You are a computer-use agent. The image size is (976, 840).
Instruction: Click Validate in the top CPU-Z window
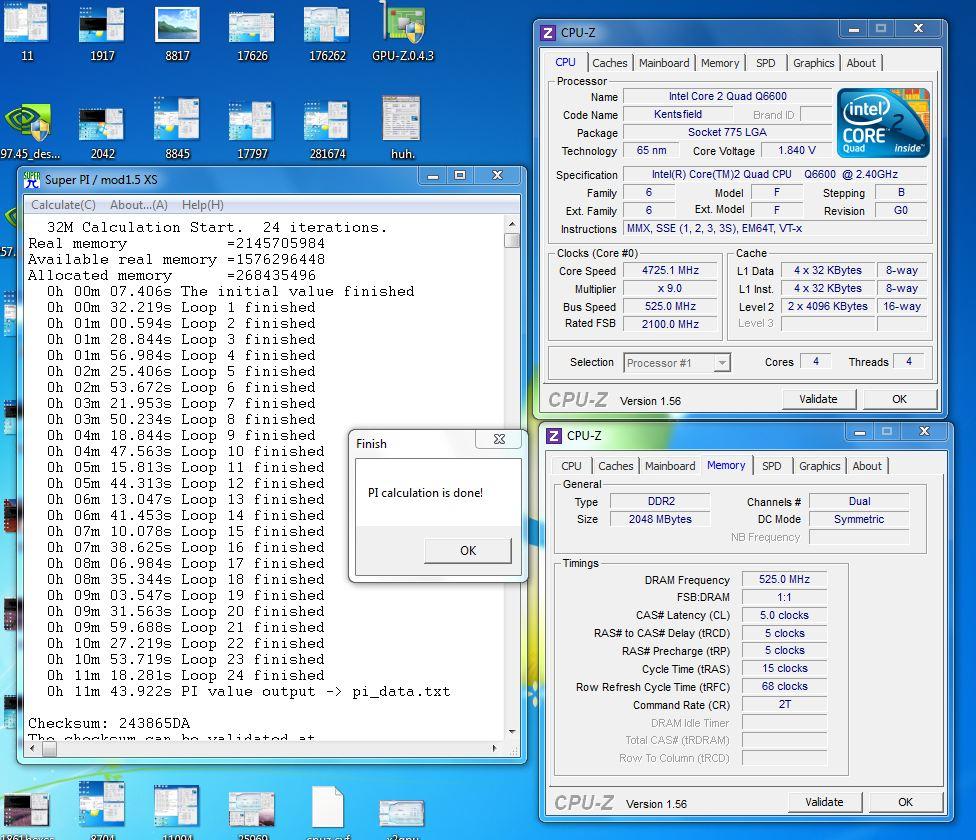[x=818, y=399]
